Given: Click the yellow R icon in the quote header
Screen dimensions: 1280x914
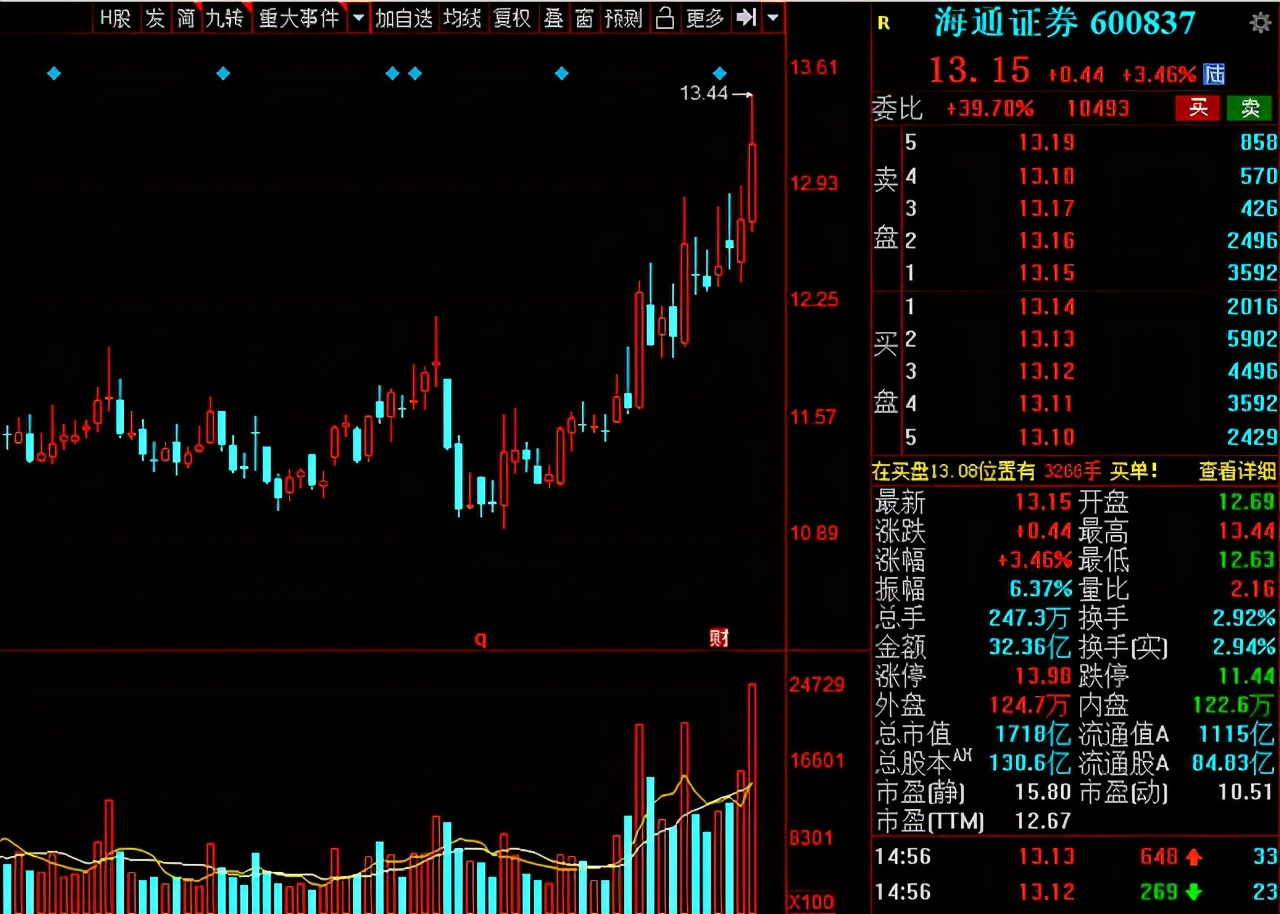Looking at the screenshot, I should (883, 24).
